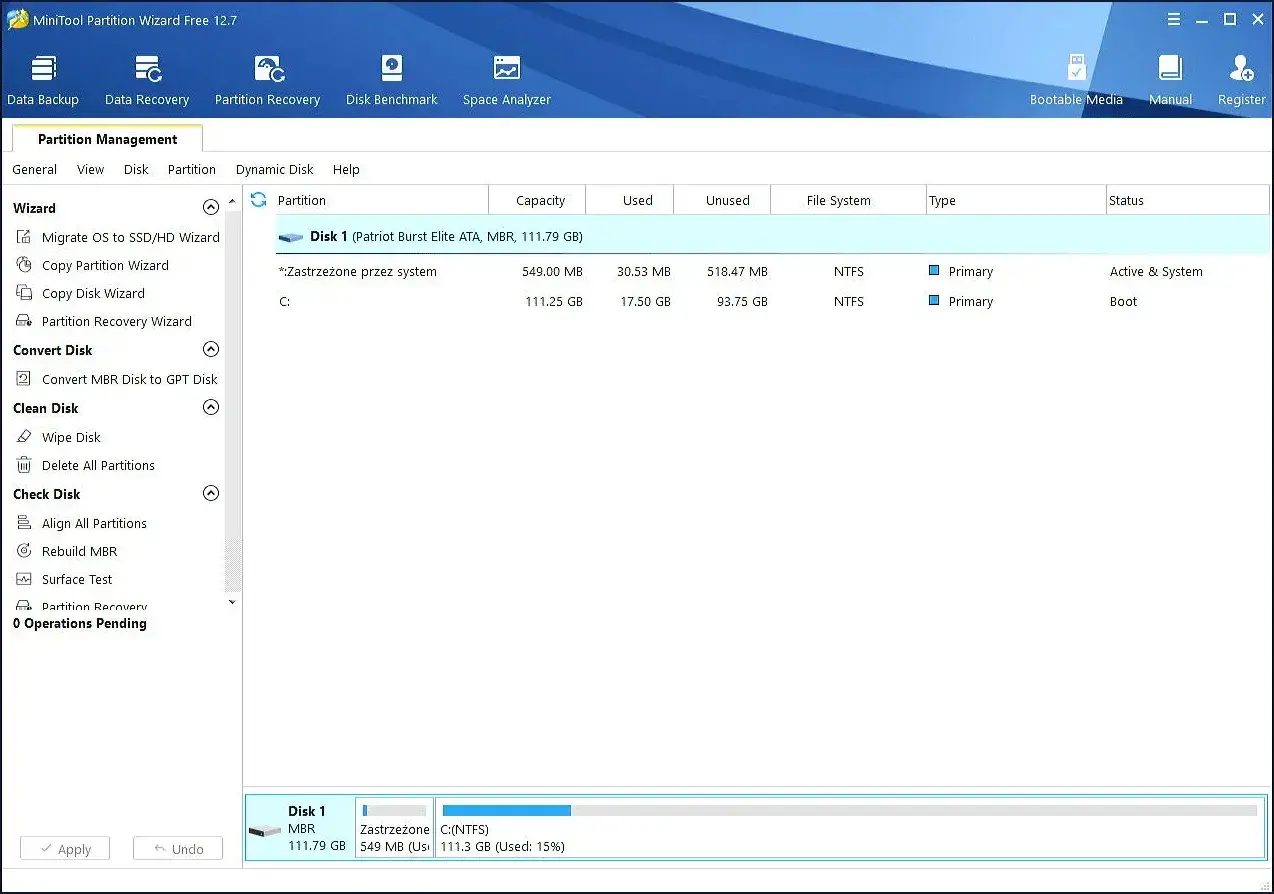Select the Zastrzeżone przez system partition row
The width and height of the screenshot is (1274, 894).
pyautogui.click(x=772, y=271)
